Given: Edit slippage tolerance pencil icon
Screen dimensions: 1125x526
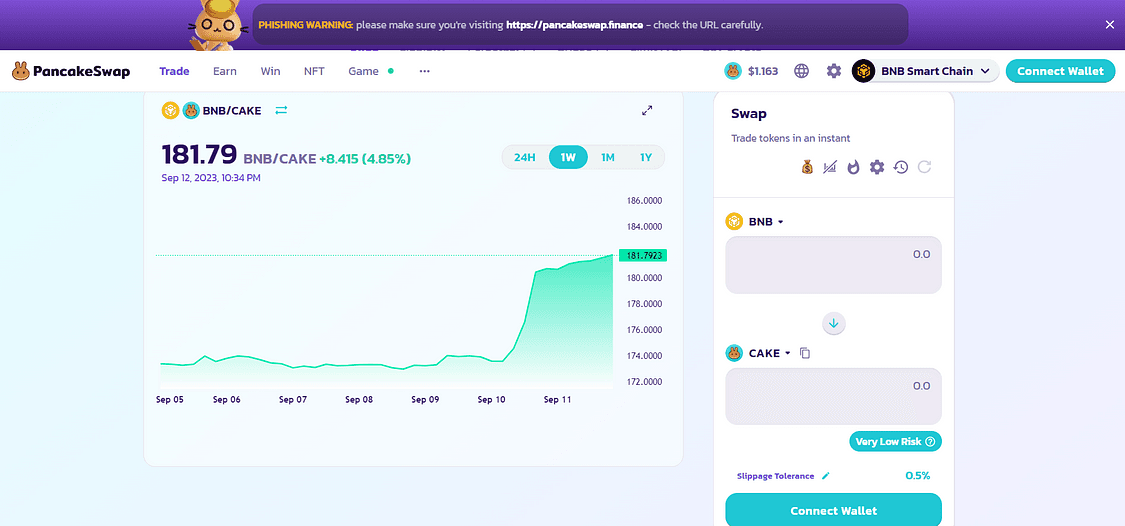Looking at the screenshot, I should click(826, 476).
